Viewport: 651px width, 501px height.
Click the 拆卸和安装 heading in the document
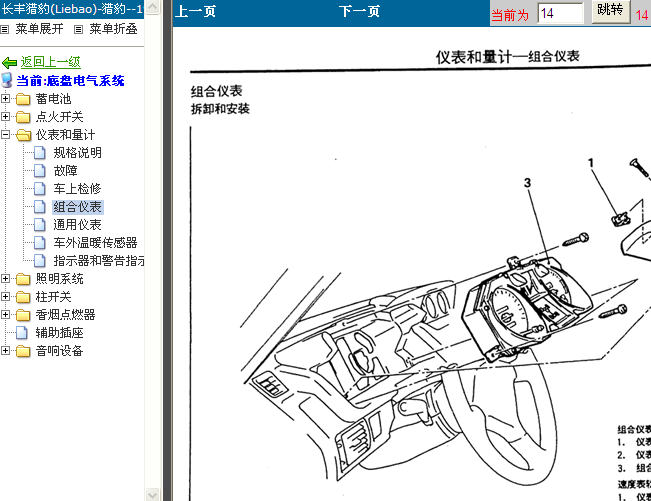(220, 109)
